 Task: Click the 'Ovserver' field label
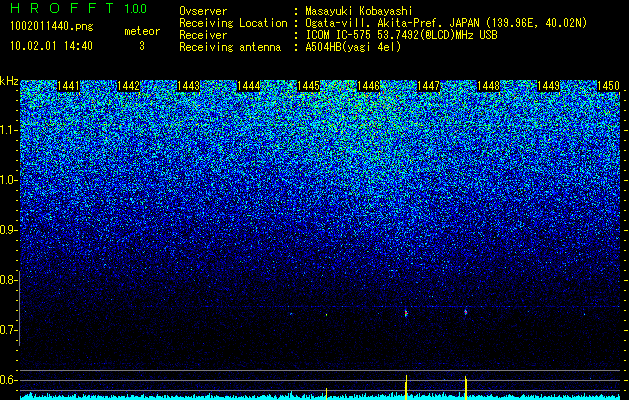point(203,11)
